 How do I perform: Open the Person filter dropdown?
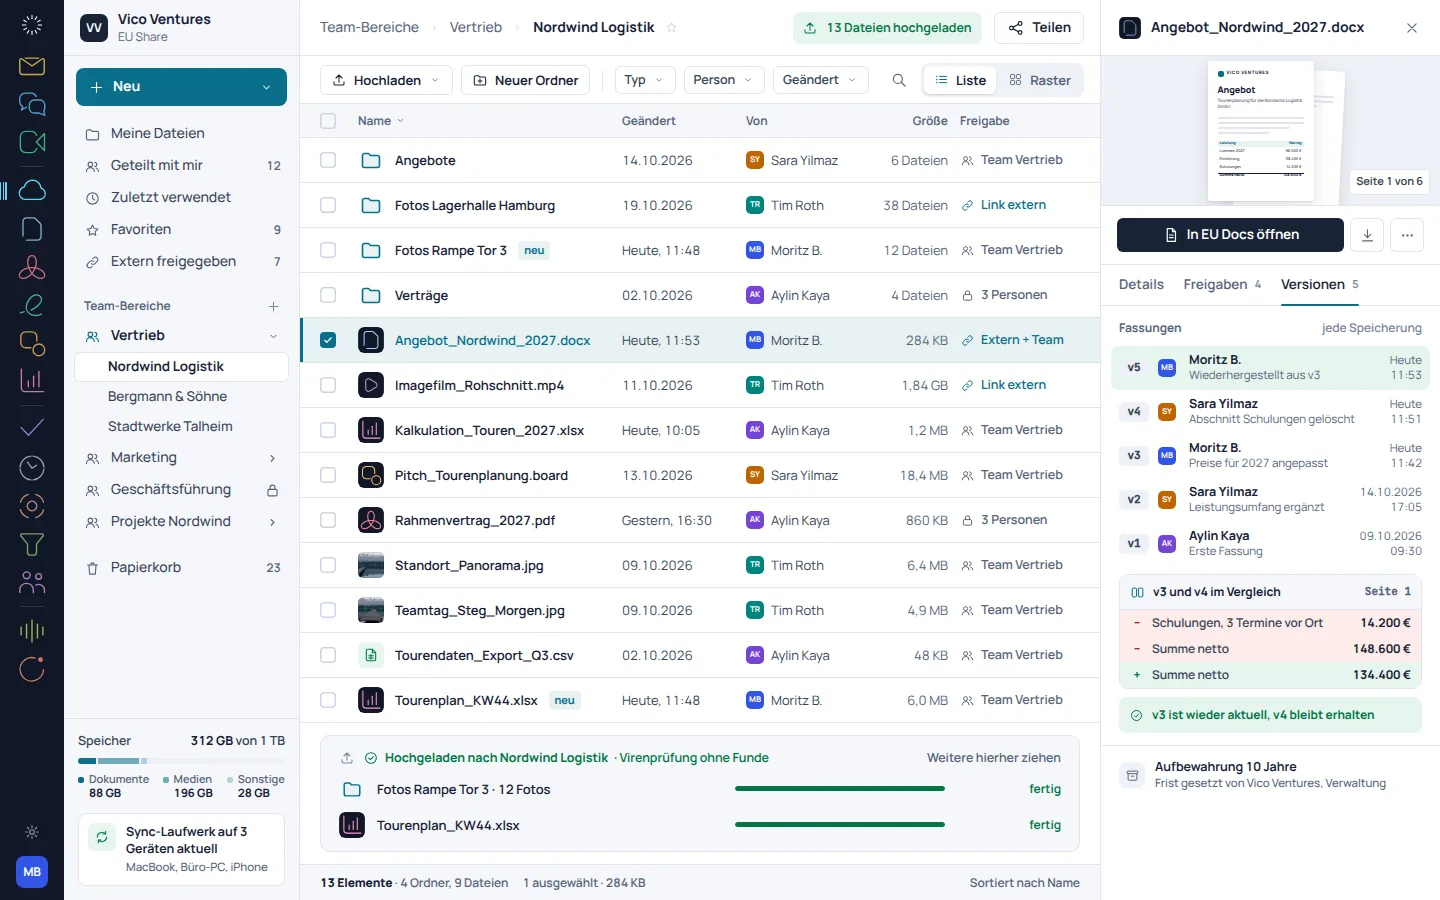click(x=724, y=80)
